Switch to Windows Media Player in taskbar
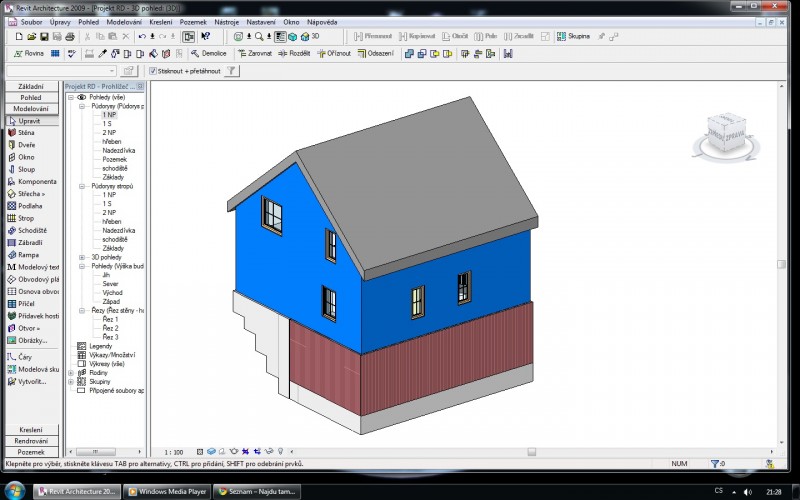This screenshot has height=500, width=800. tap(166, 491)
